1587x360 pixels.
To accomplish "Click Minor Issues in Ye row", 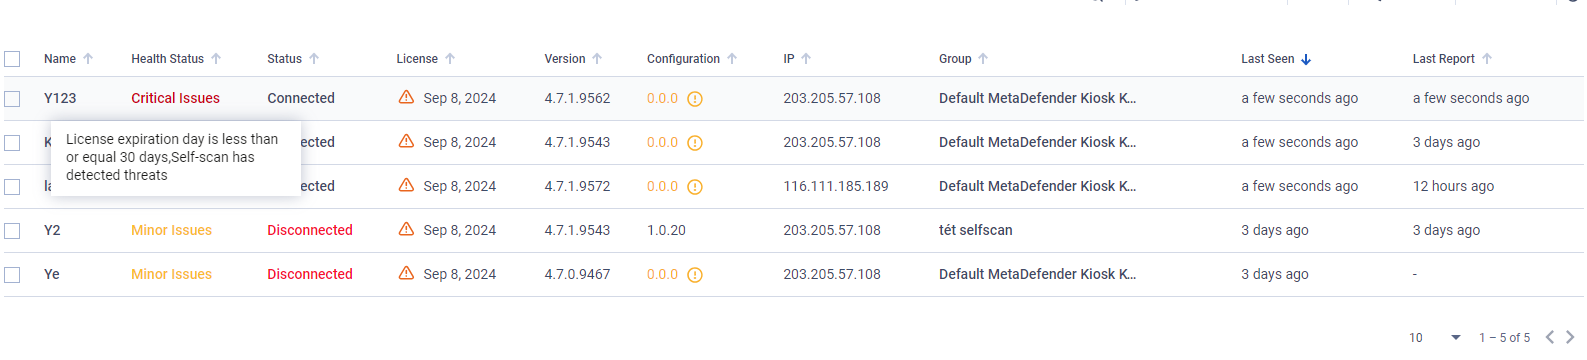I will 171,274.
